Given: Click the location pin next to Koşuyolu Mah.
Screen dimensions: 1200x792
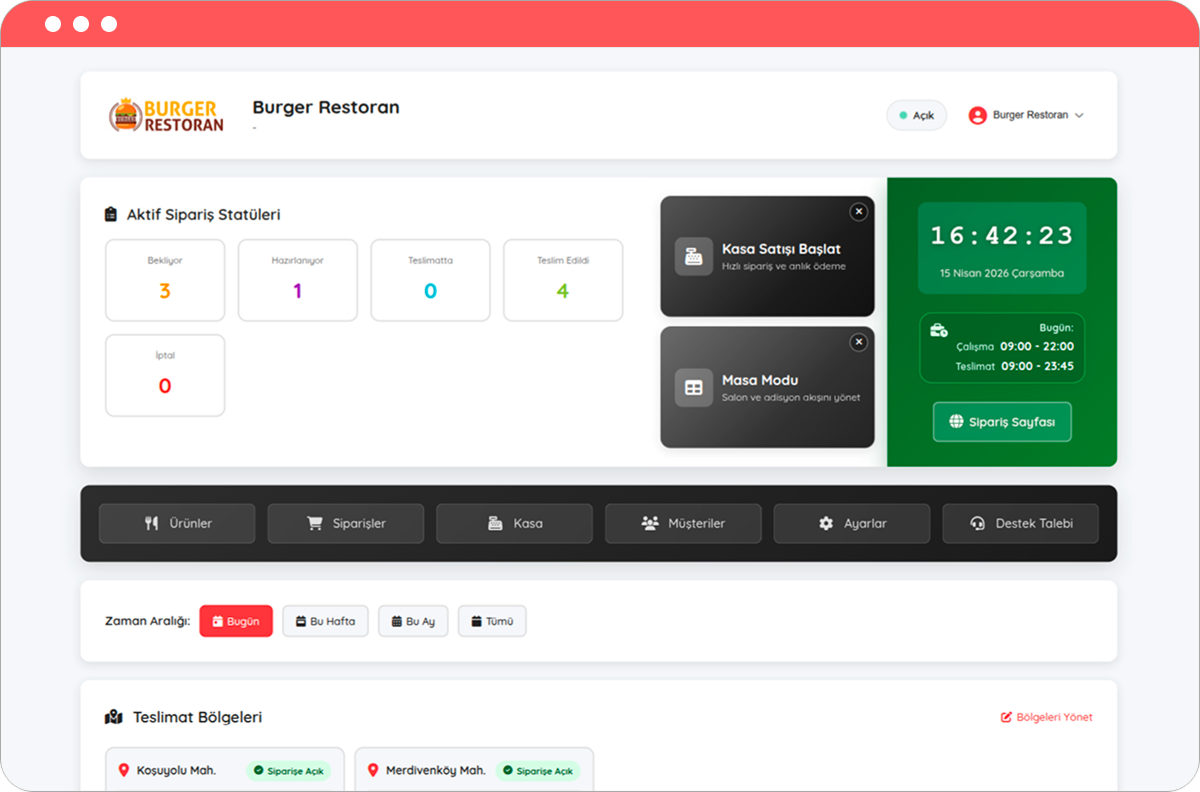Looking at the screenshot, I should point(124,770).
